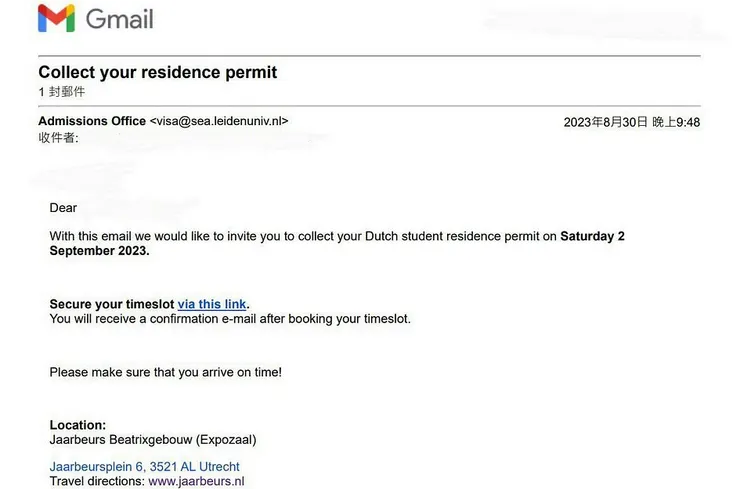This screenshot has width=740, height=489.
Task: Open the www.jaarbeurs.nl link
Action: tap(196, 481)
